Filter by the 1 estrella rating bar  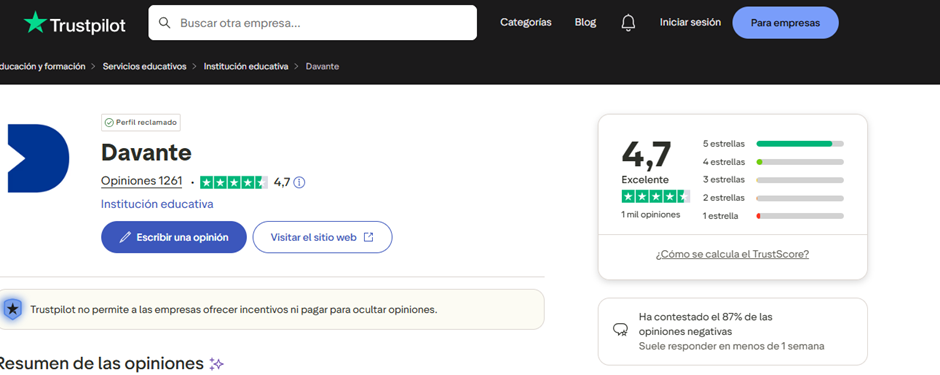pos(773,216)
